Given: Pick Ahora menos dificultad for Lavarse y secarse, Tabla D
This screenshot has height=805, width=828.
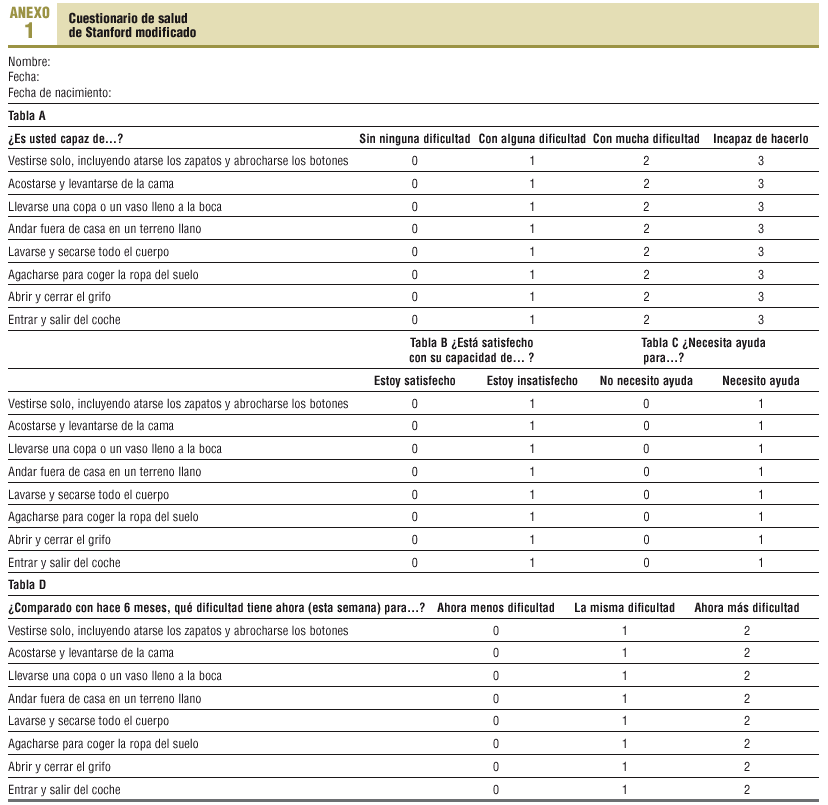Looking at the screenshot, I should (495, 721).
